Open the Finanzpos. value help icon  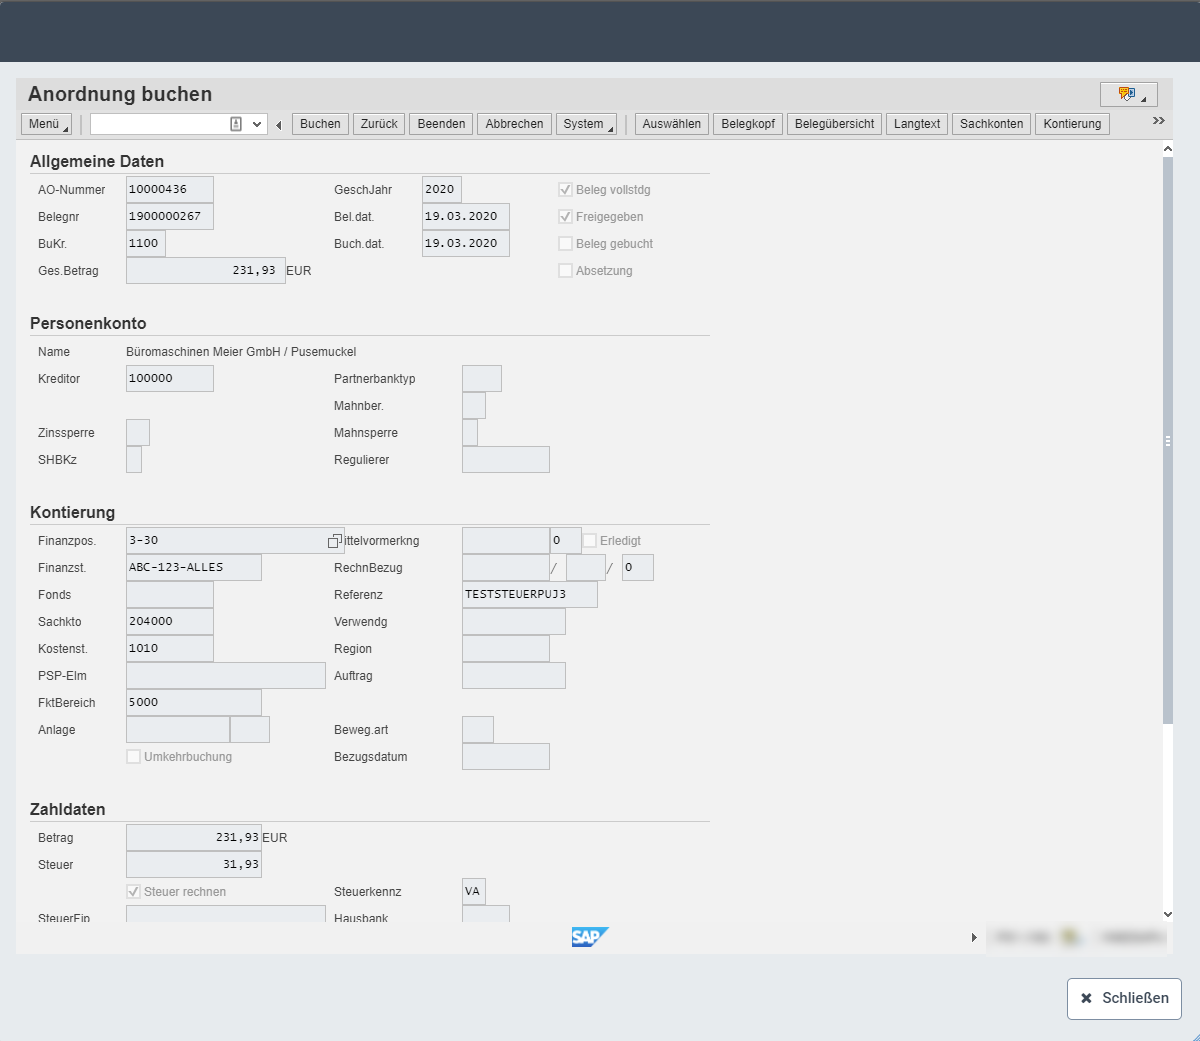tap(335, 541)
